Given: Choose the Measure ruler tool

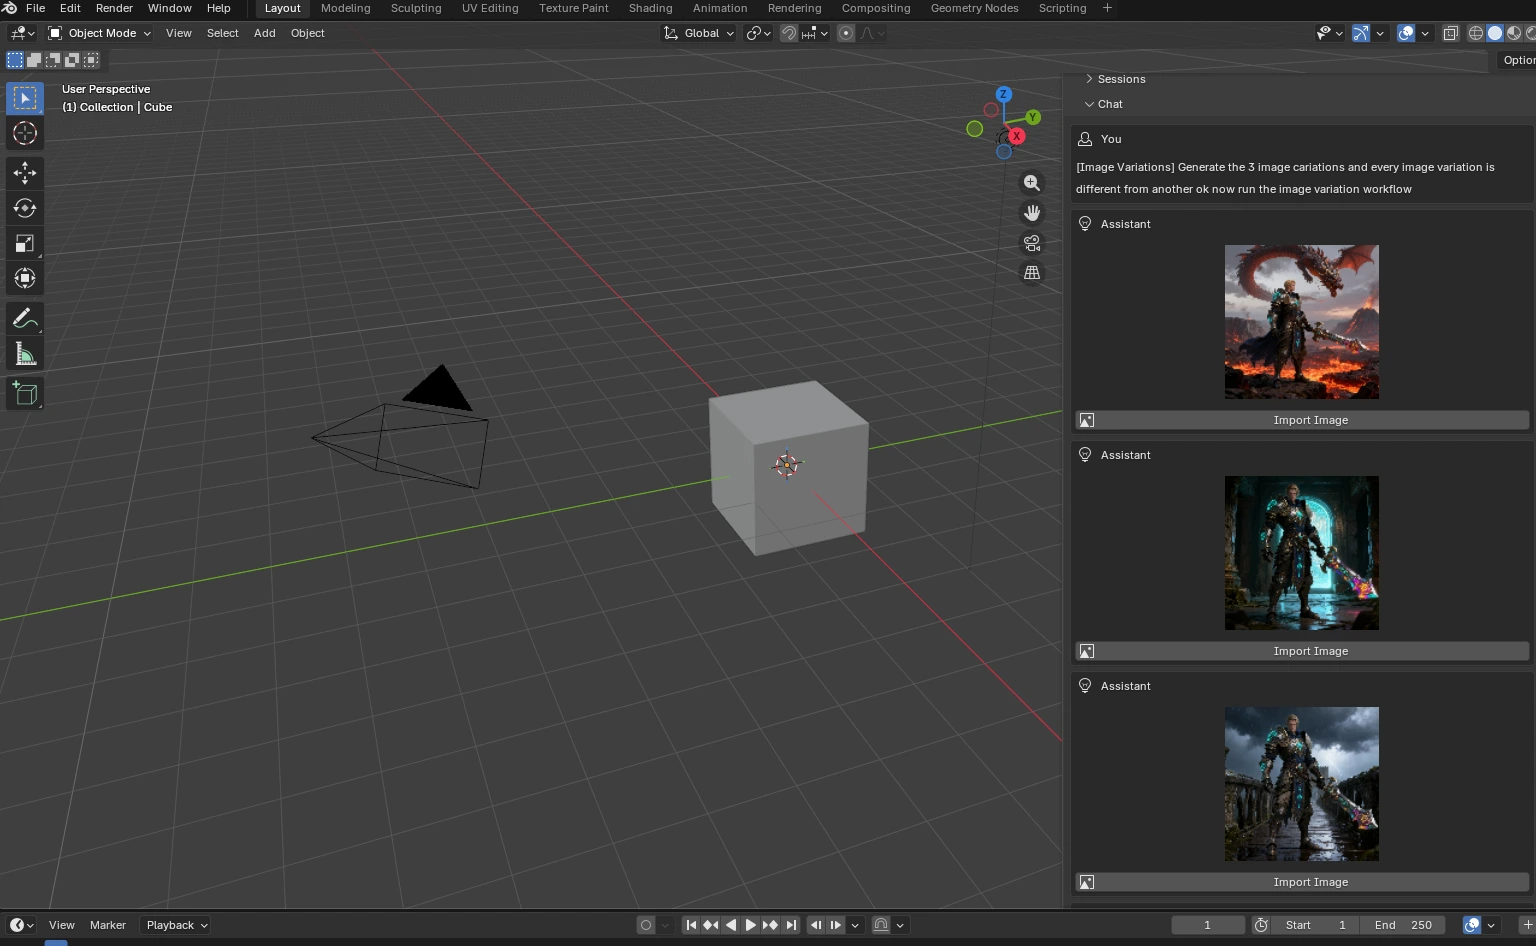Looking at the screenshot, I should [x=25, y=354].
